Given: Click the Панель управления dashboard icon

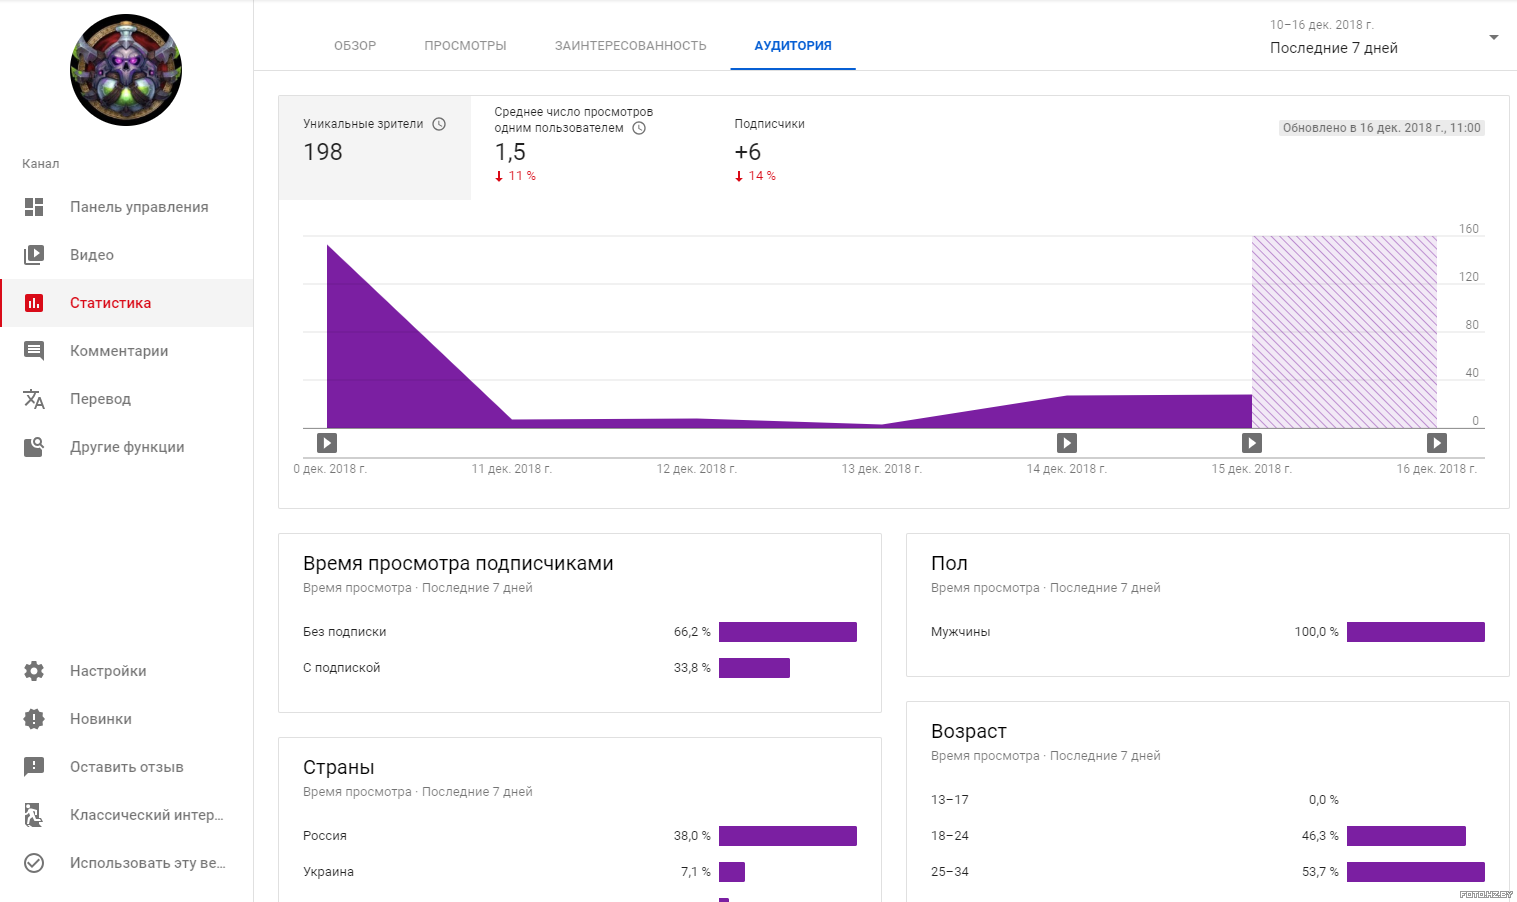Looking at the screenshot, I should (34, 207).
